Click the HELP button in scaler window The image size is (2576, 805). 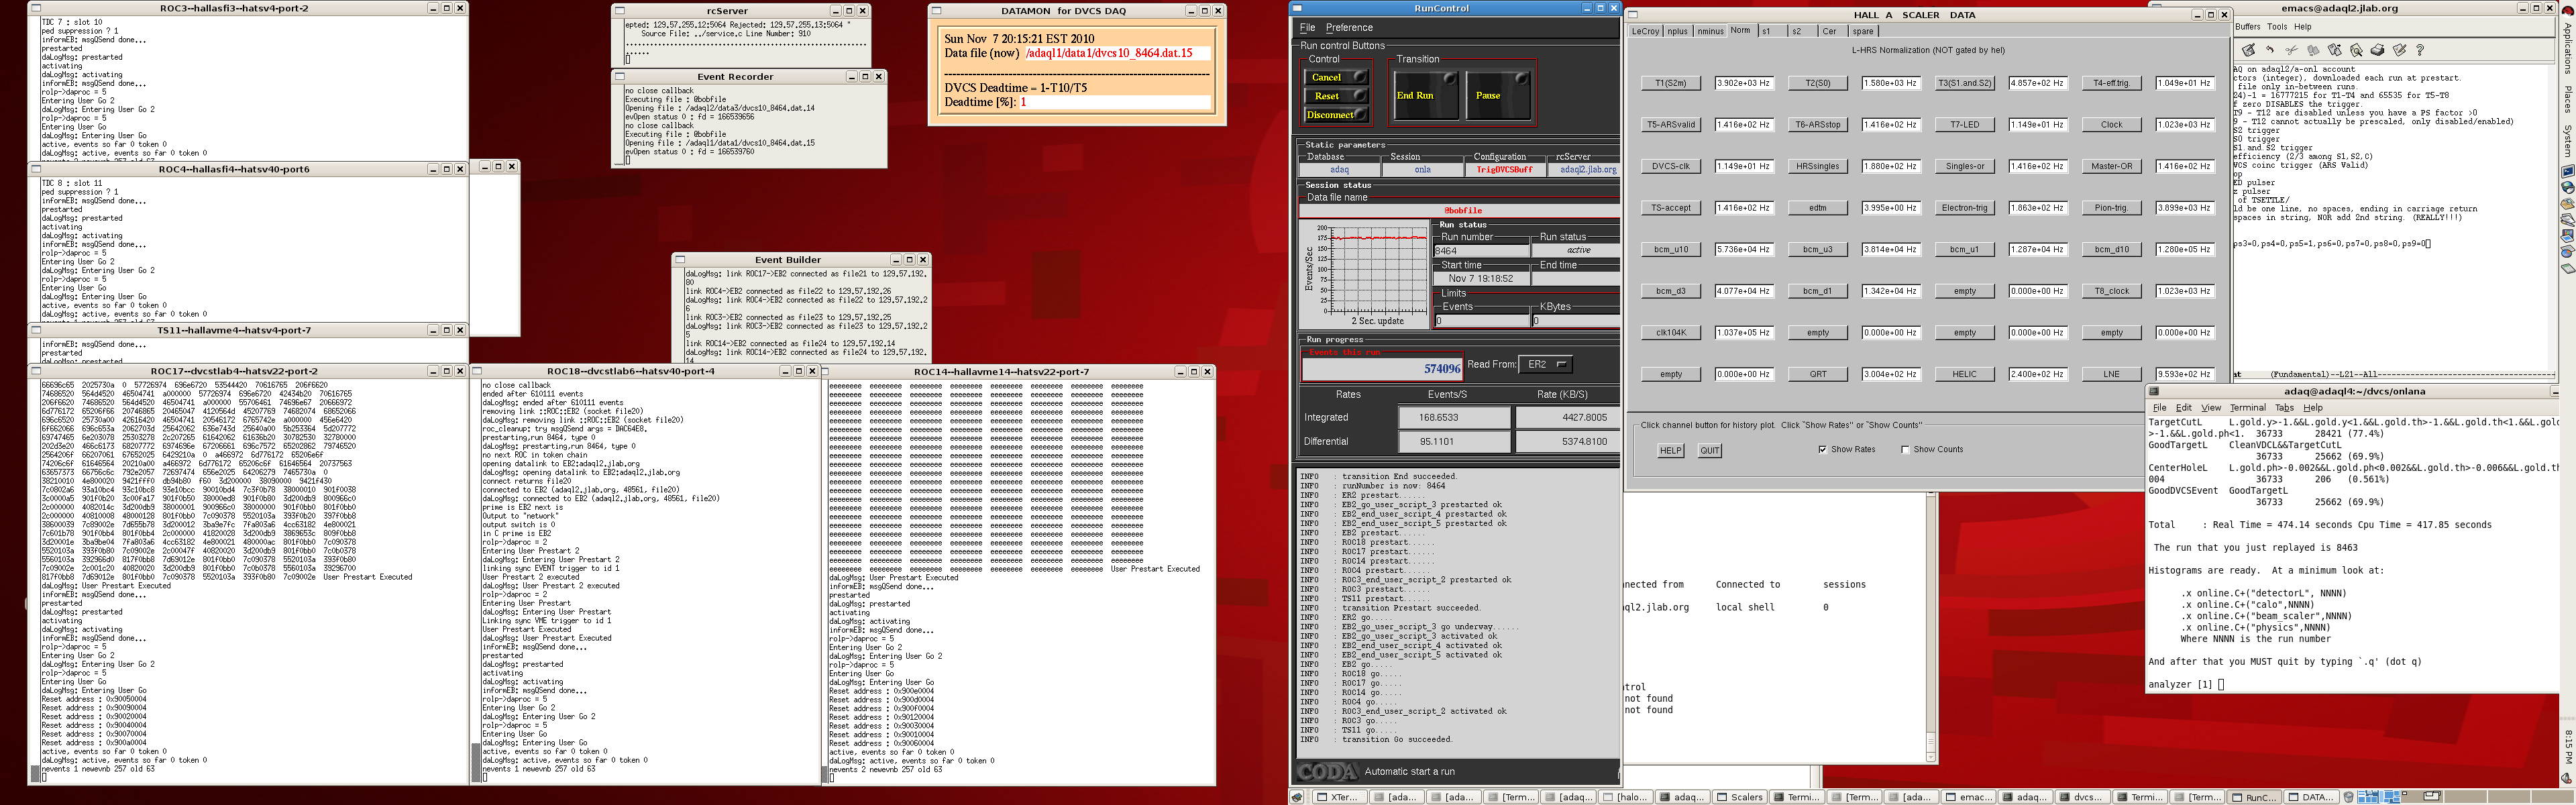[x=1670, y=450]
